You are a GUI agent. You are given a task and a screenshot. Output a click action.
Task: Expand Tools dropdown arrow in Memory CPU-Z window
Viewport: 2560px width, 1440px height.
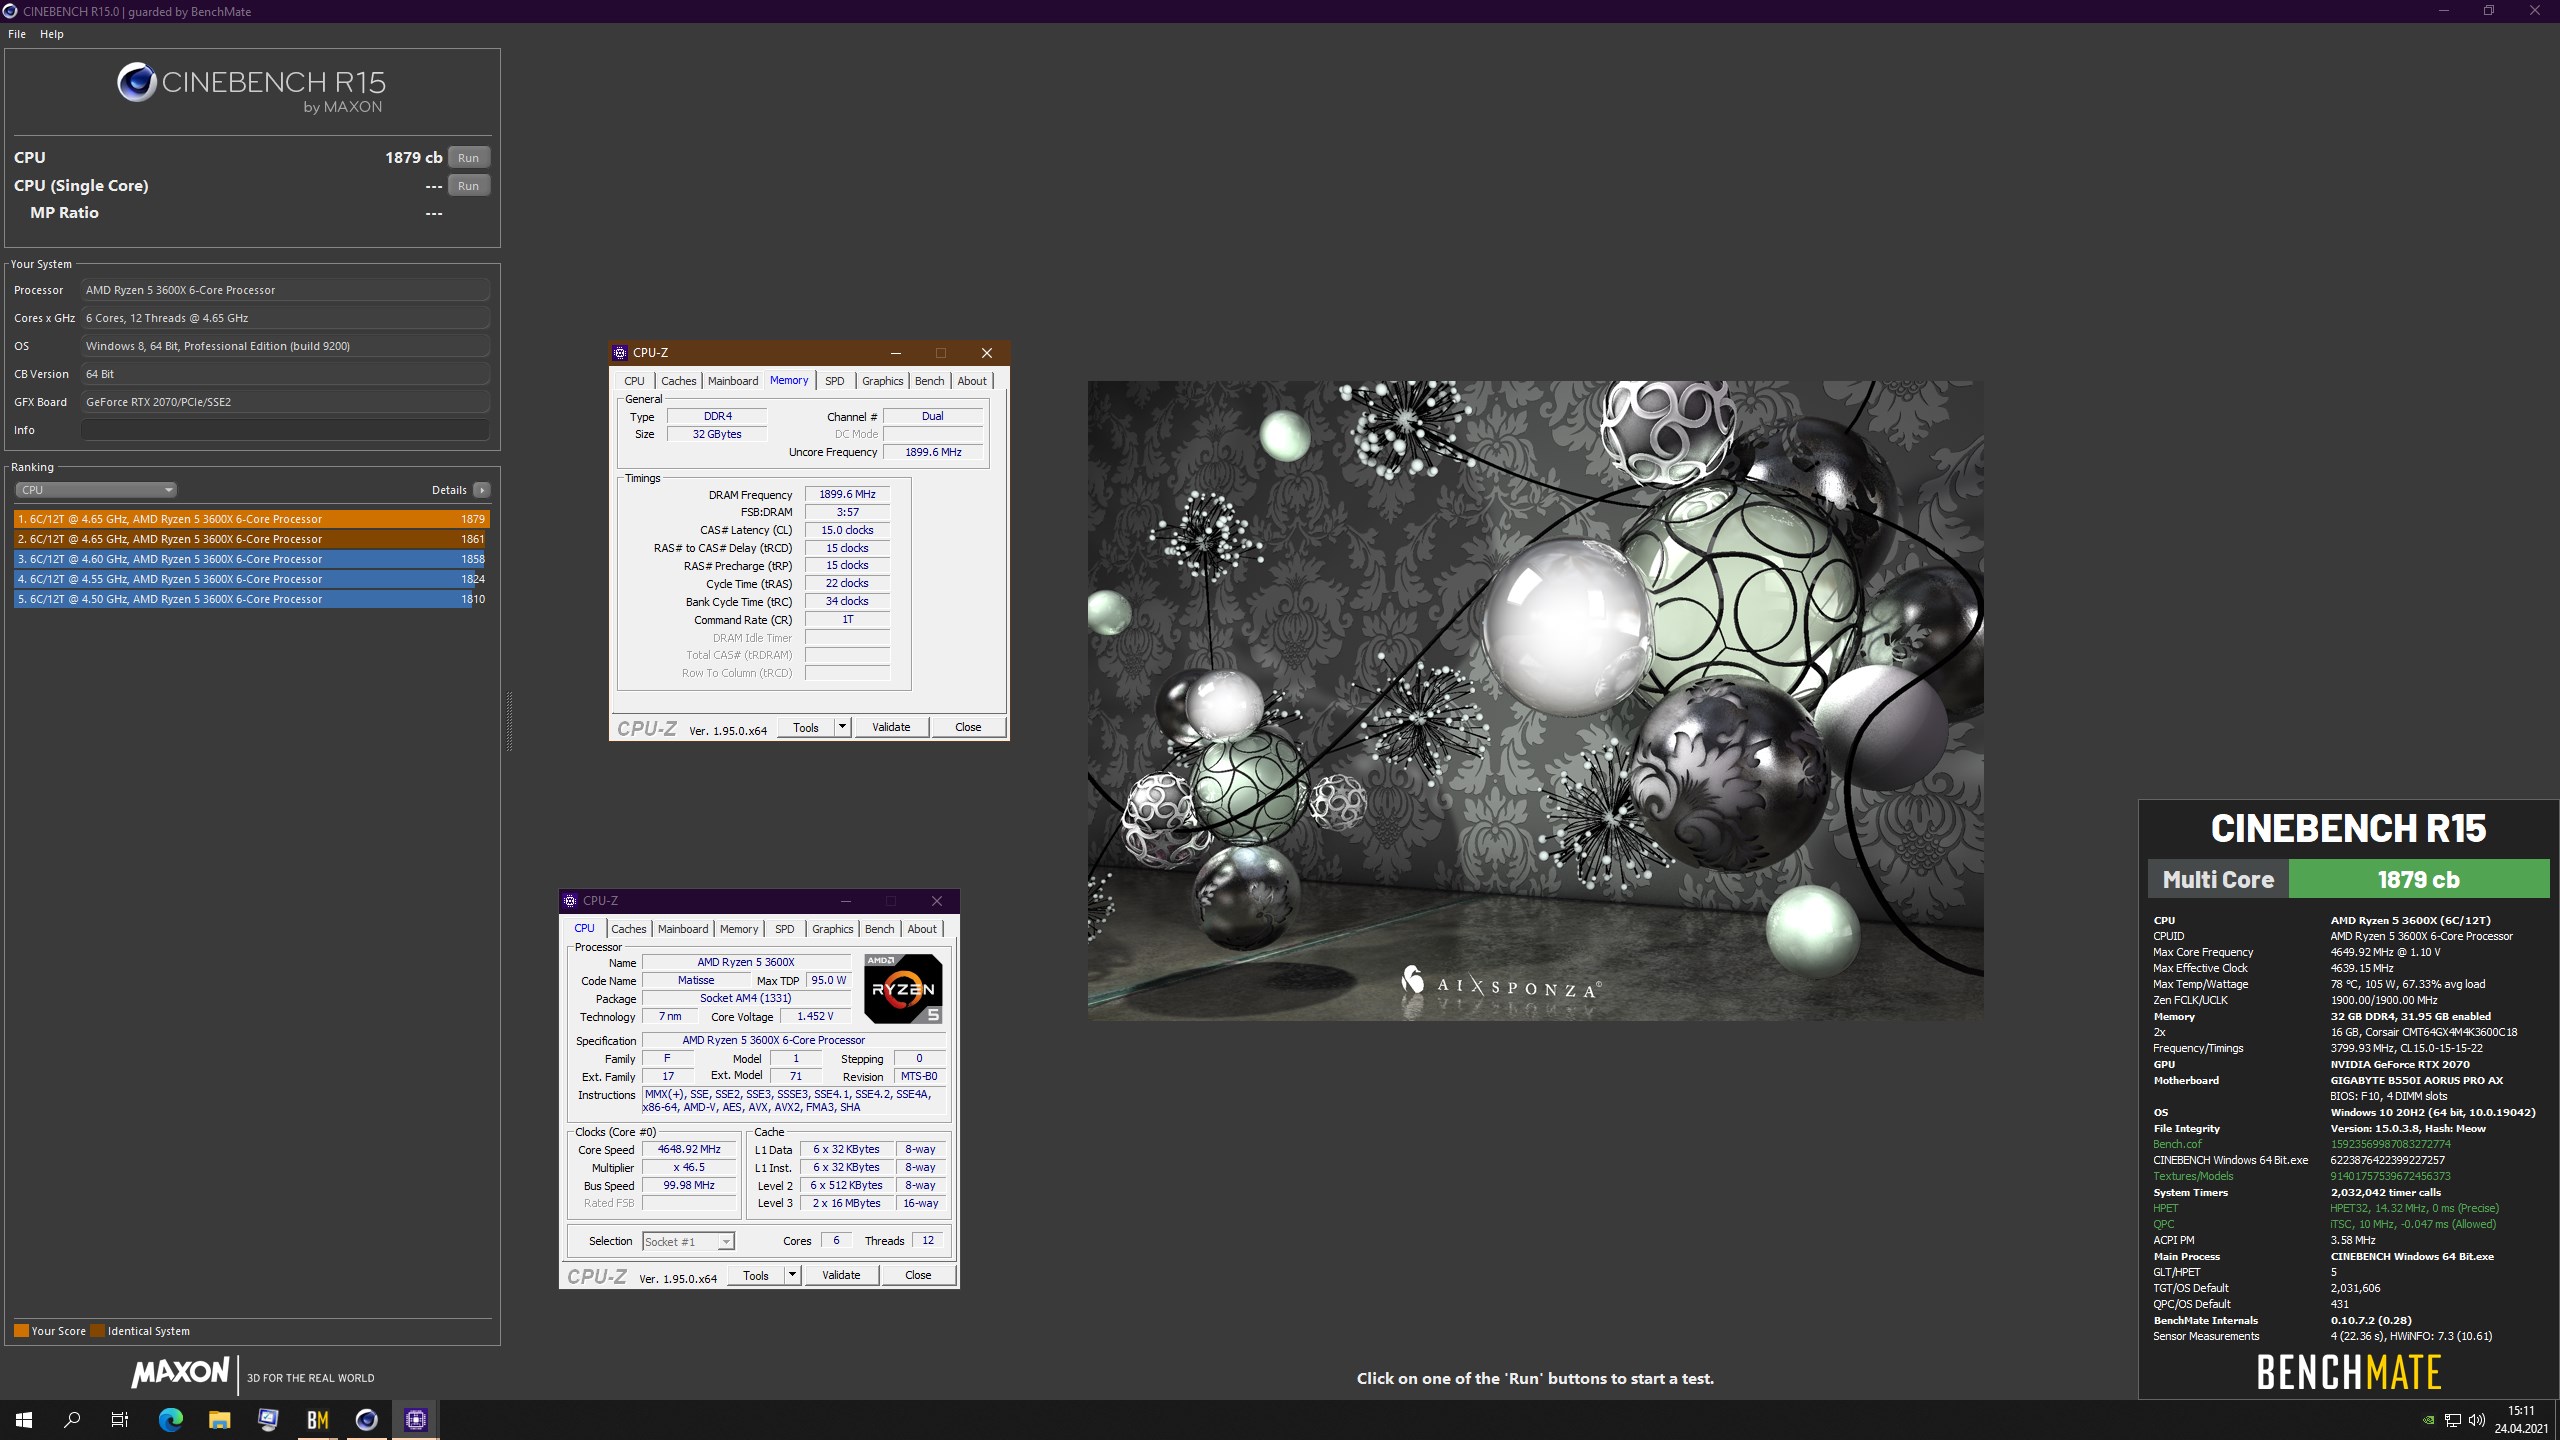842,727
